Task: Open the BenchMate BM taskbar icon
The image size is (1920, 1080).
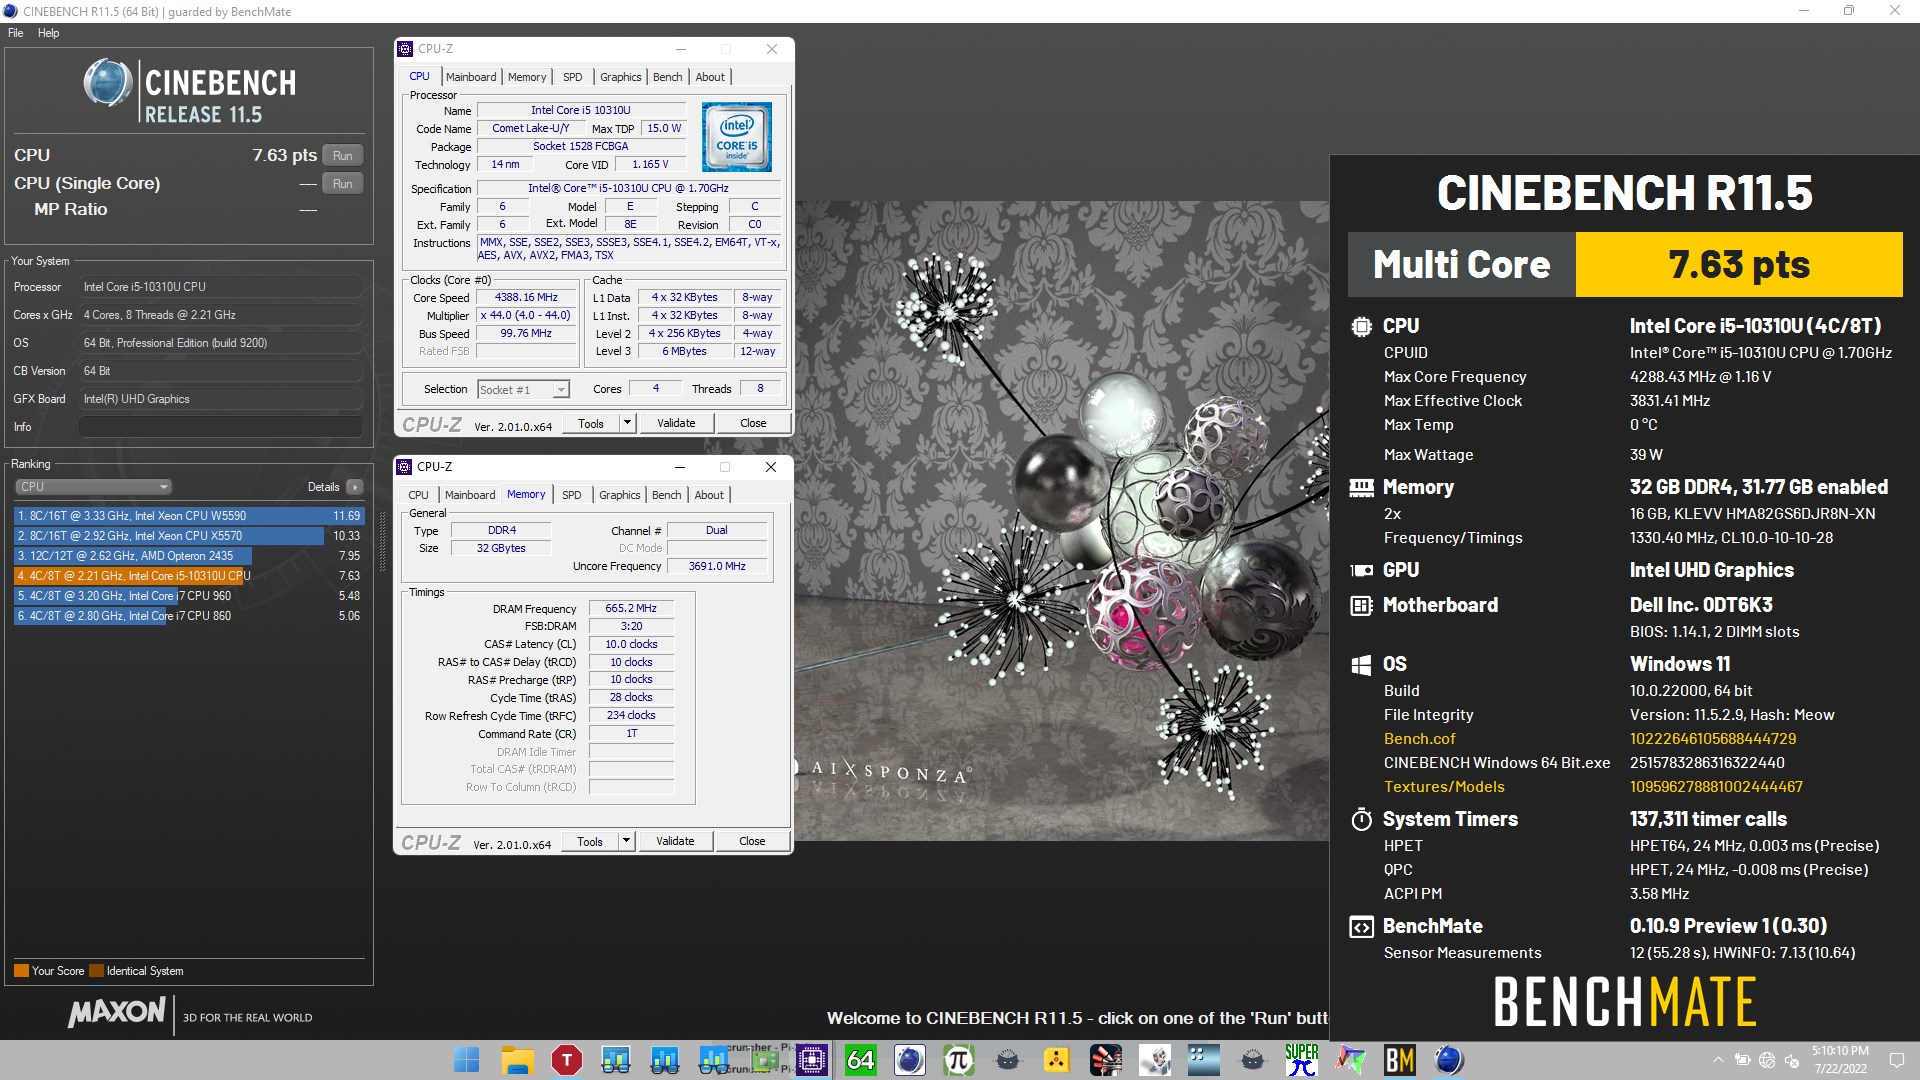Action: coord(1399,1060)
